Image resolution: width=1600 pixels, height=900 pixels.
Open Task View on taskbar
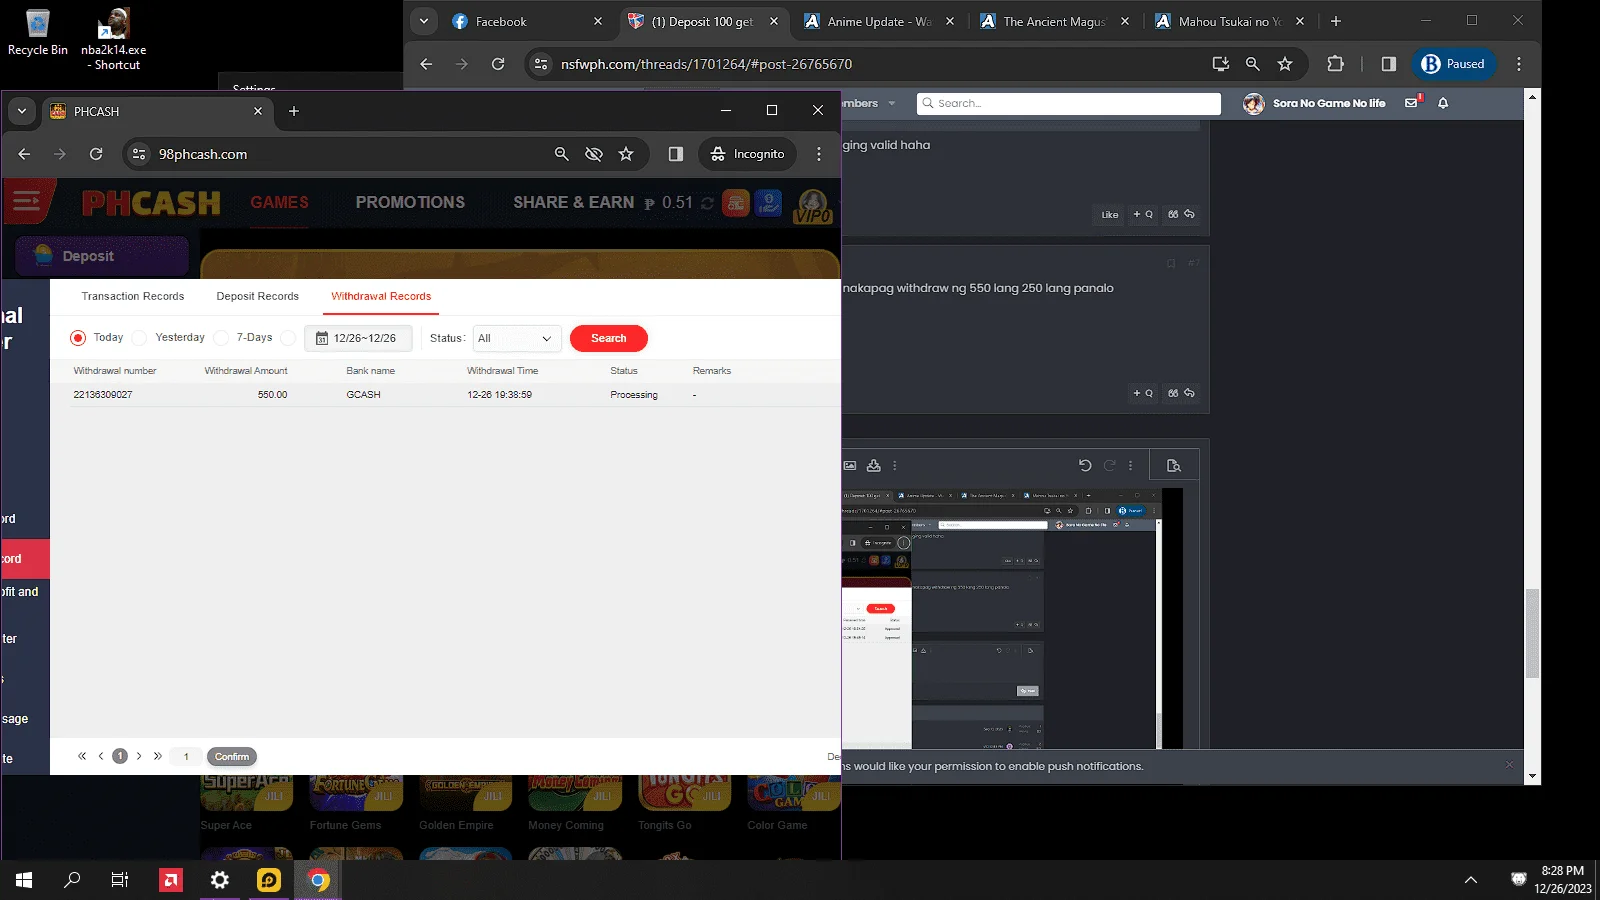click(x=120, y=880)
